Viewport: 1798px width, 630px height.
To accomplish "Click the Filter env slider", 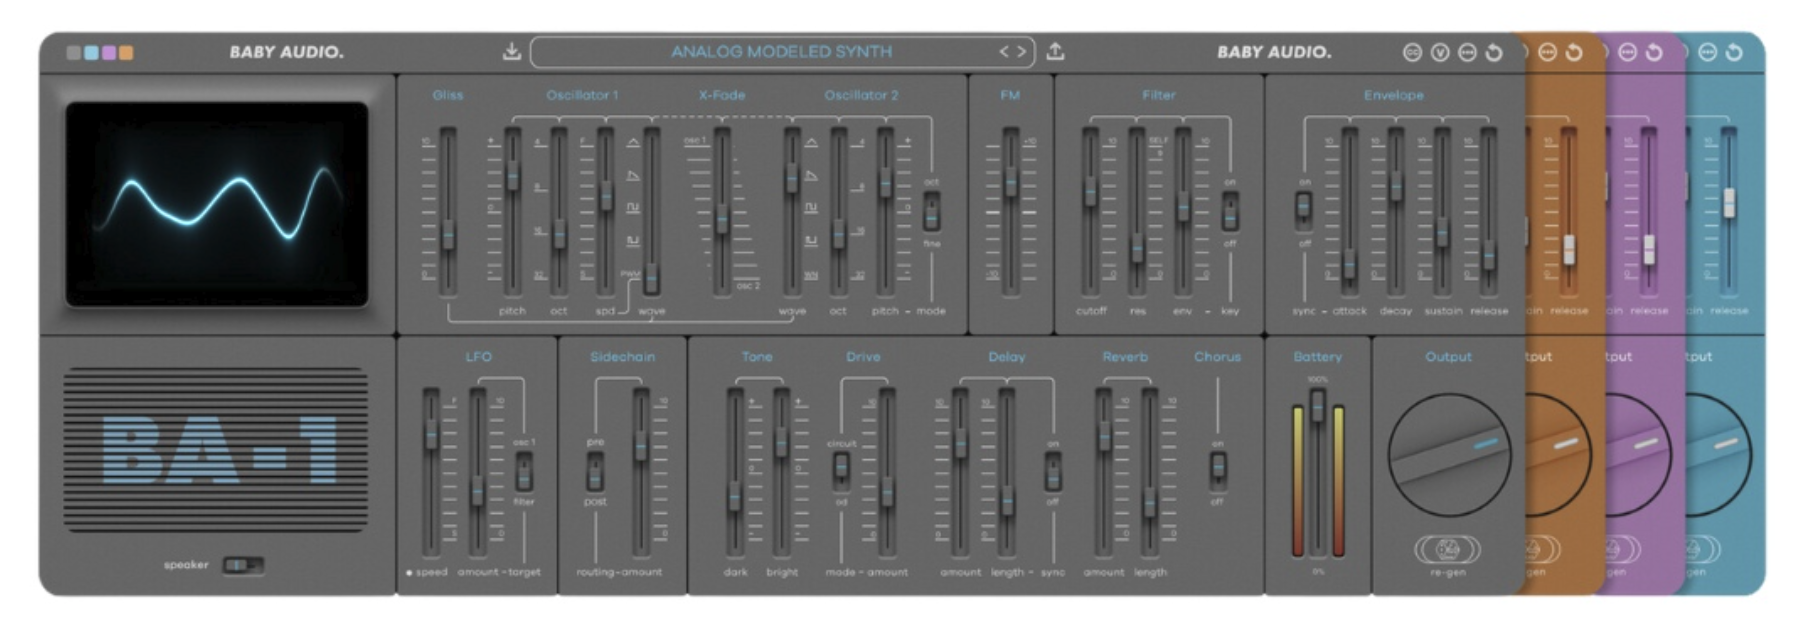I will tap(1183, 211).
